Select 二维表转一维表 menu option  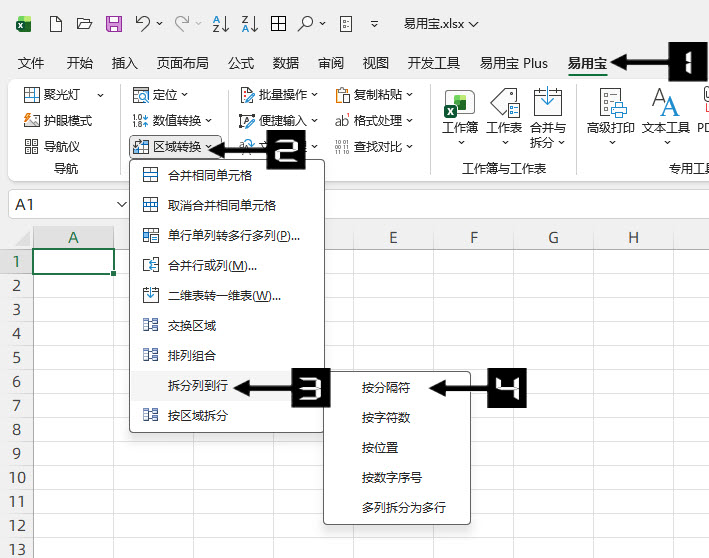point(223,295)
